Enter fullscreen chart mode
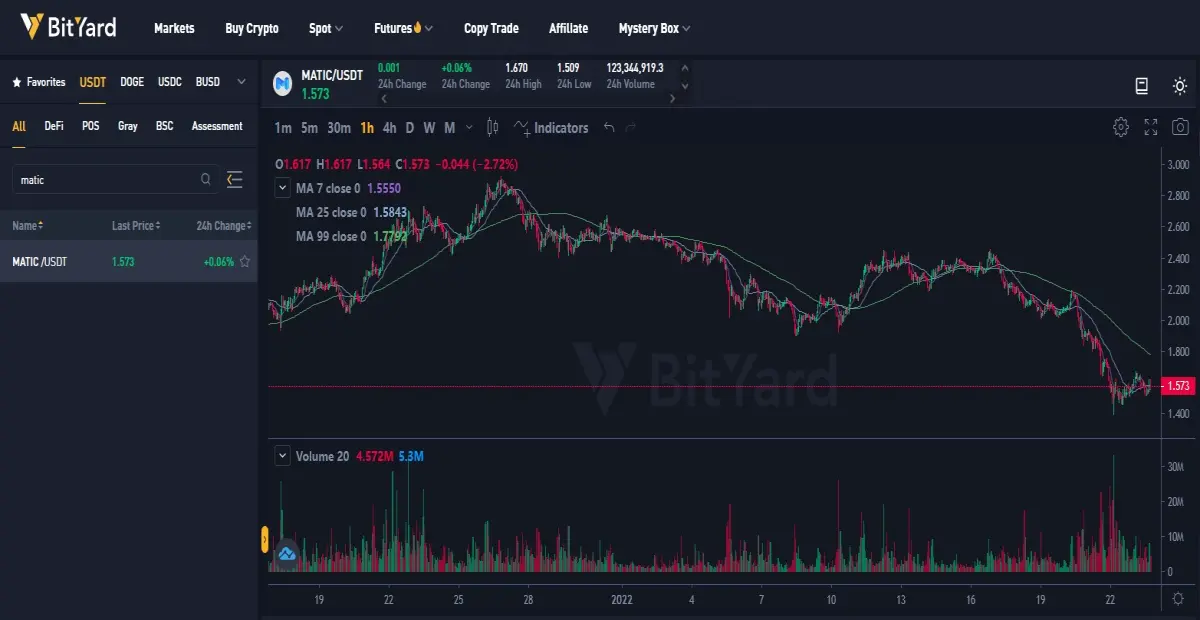Screen dimensions: 1200x620 [1151, 127]
